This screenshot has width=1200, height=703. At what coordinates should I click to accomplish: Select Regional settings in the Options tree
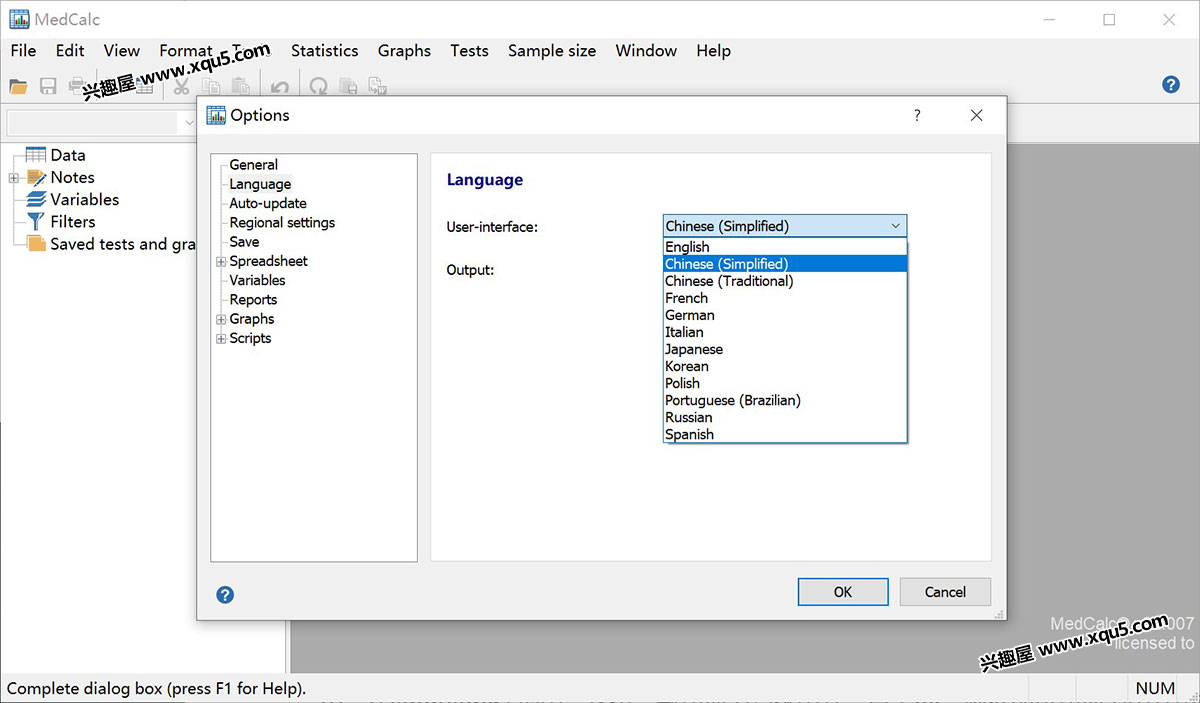pos(282,223)
